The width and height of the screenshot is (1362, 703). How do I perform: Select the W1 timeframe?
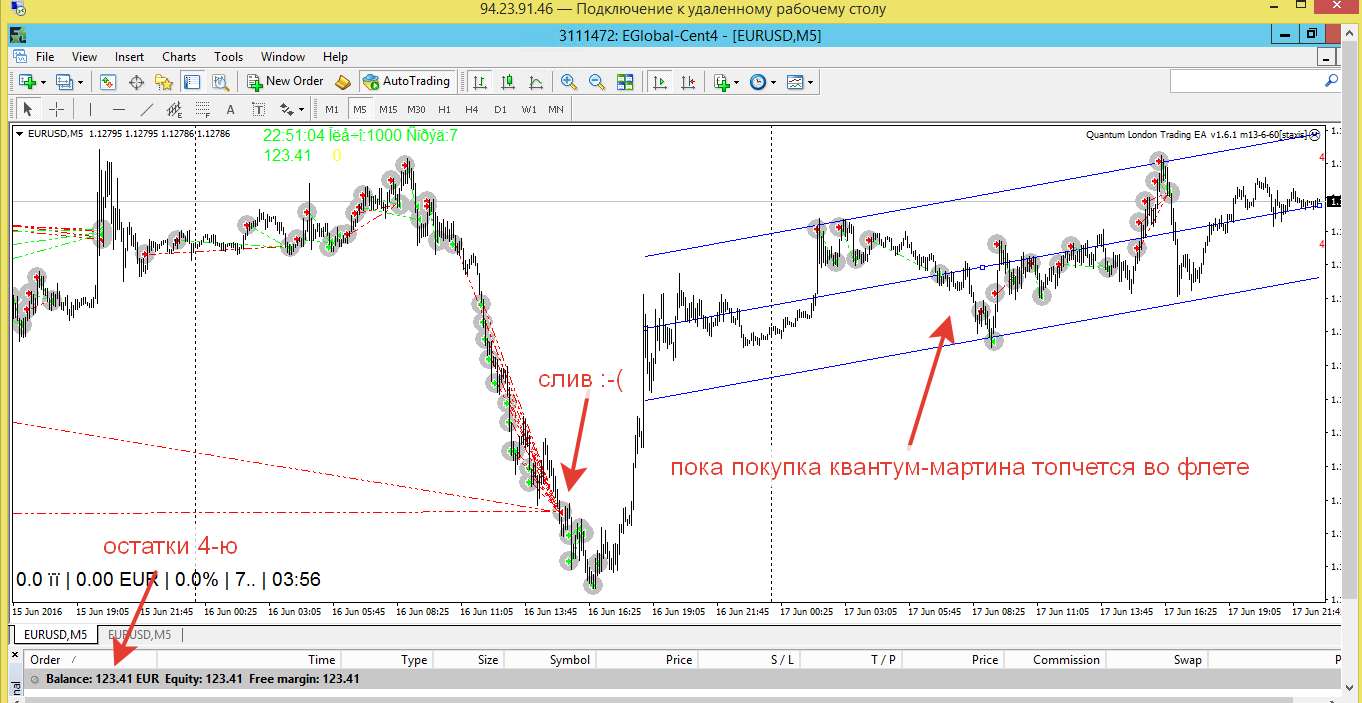pyautogui.click(x=528, y=109)
